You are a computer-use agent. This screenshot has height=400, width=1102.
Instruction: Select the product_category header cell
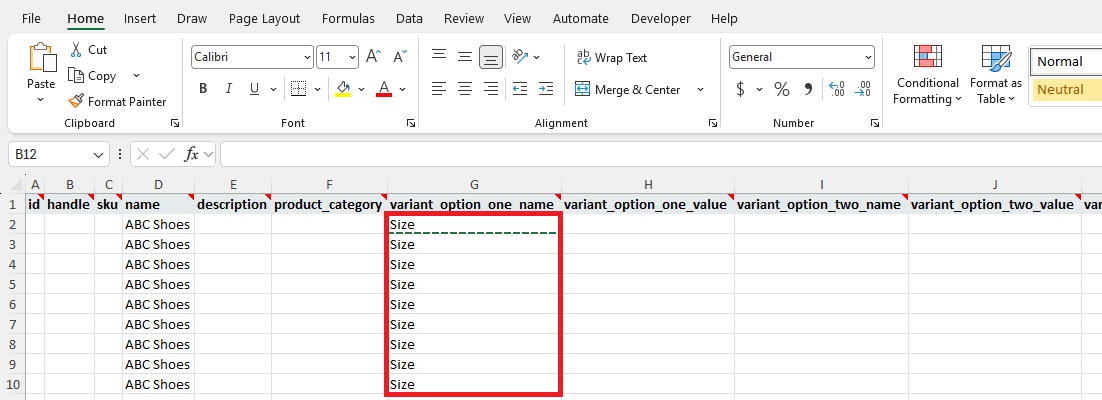point(330,205)
